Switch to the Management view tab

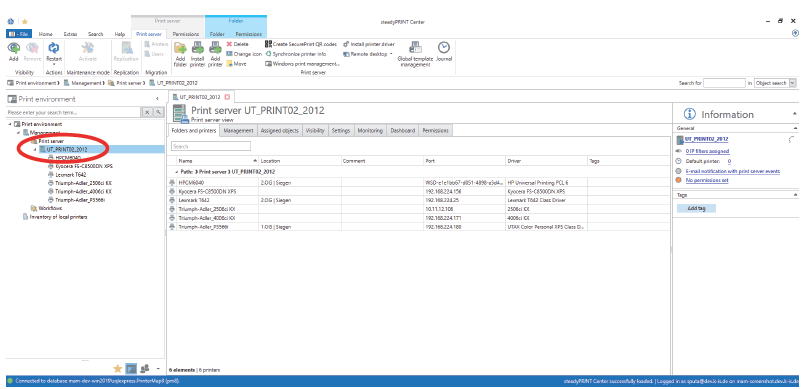(x=238, y=131)
